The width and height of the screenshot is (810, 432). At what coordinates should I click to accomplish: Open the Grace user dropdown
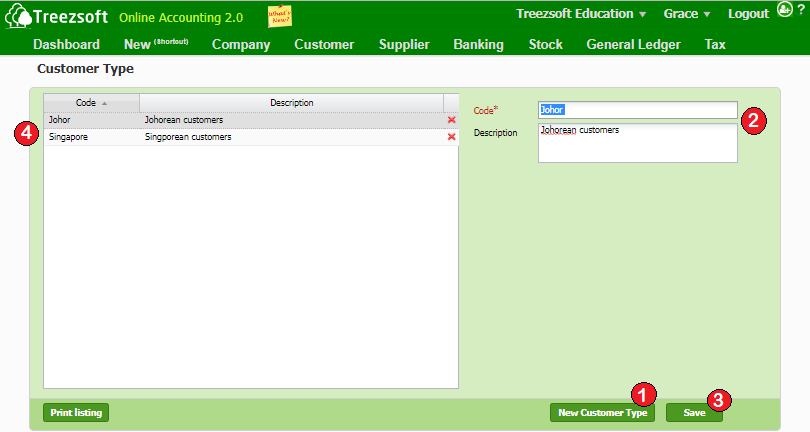tap(687, 14)
